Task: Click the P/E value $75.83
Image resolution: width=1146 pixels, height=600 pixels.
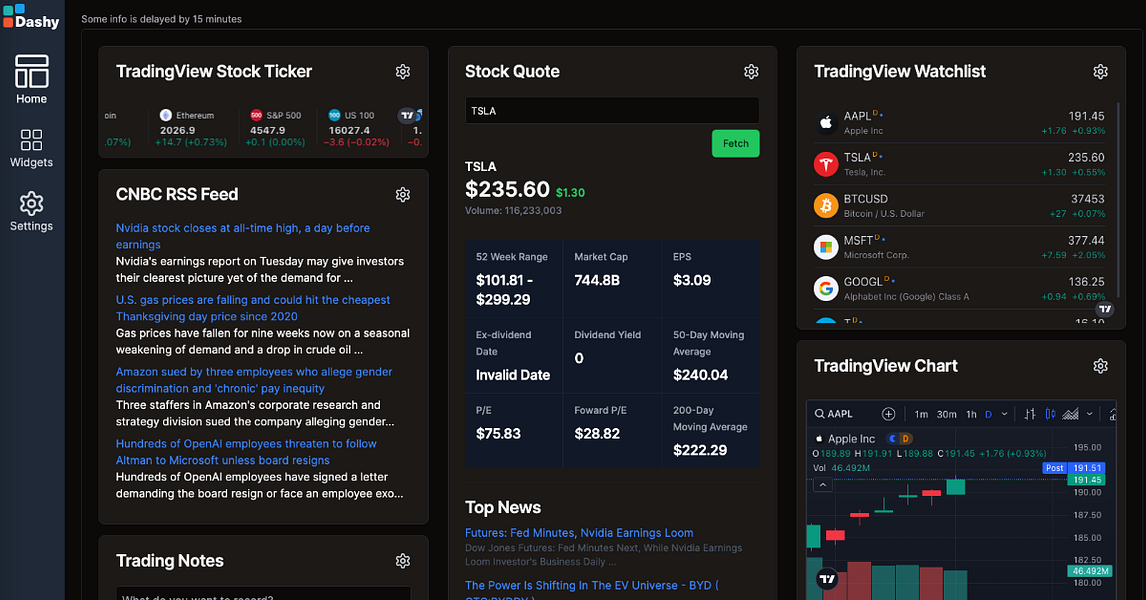Action: (x=498, y=433)
